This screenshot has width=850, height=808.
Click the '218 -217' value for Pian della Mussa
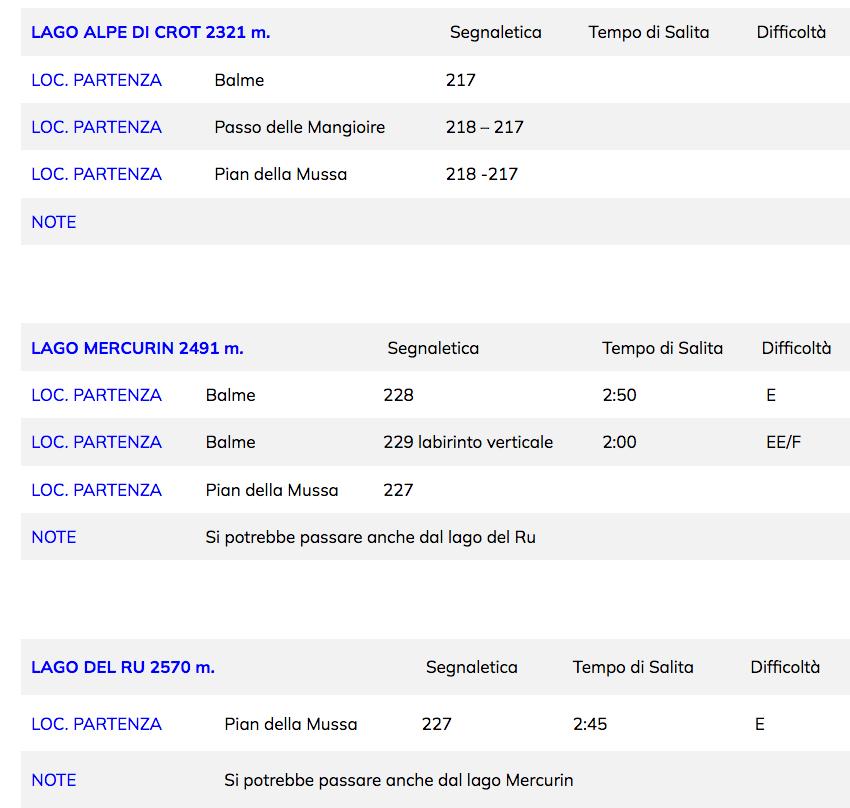pos(481,174)
